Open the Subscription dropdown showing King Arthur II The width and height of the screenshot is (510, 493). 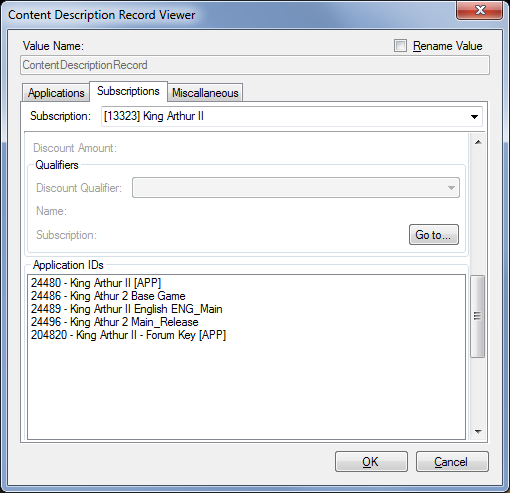292,116
